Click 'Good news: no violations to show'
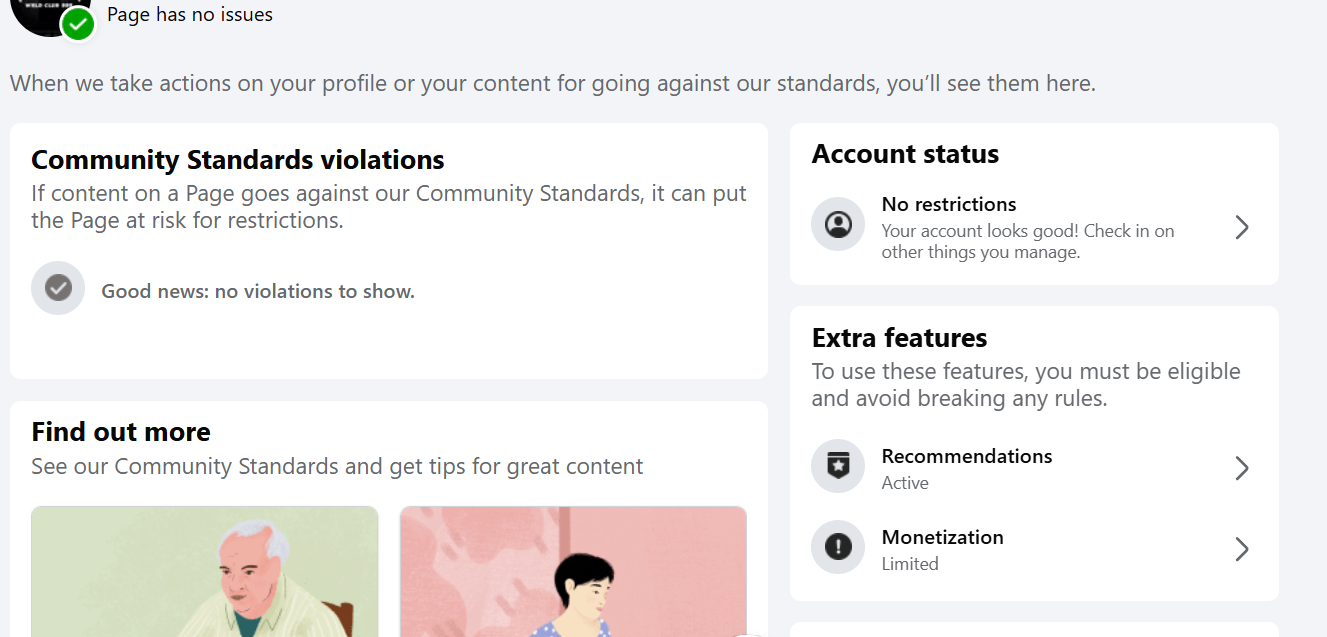1327x637 pixels. (x=258, y=292)
